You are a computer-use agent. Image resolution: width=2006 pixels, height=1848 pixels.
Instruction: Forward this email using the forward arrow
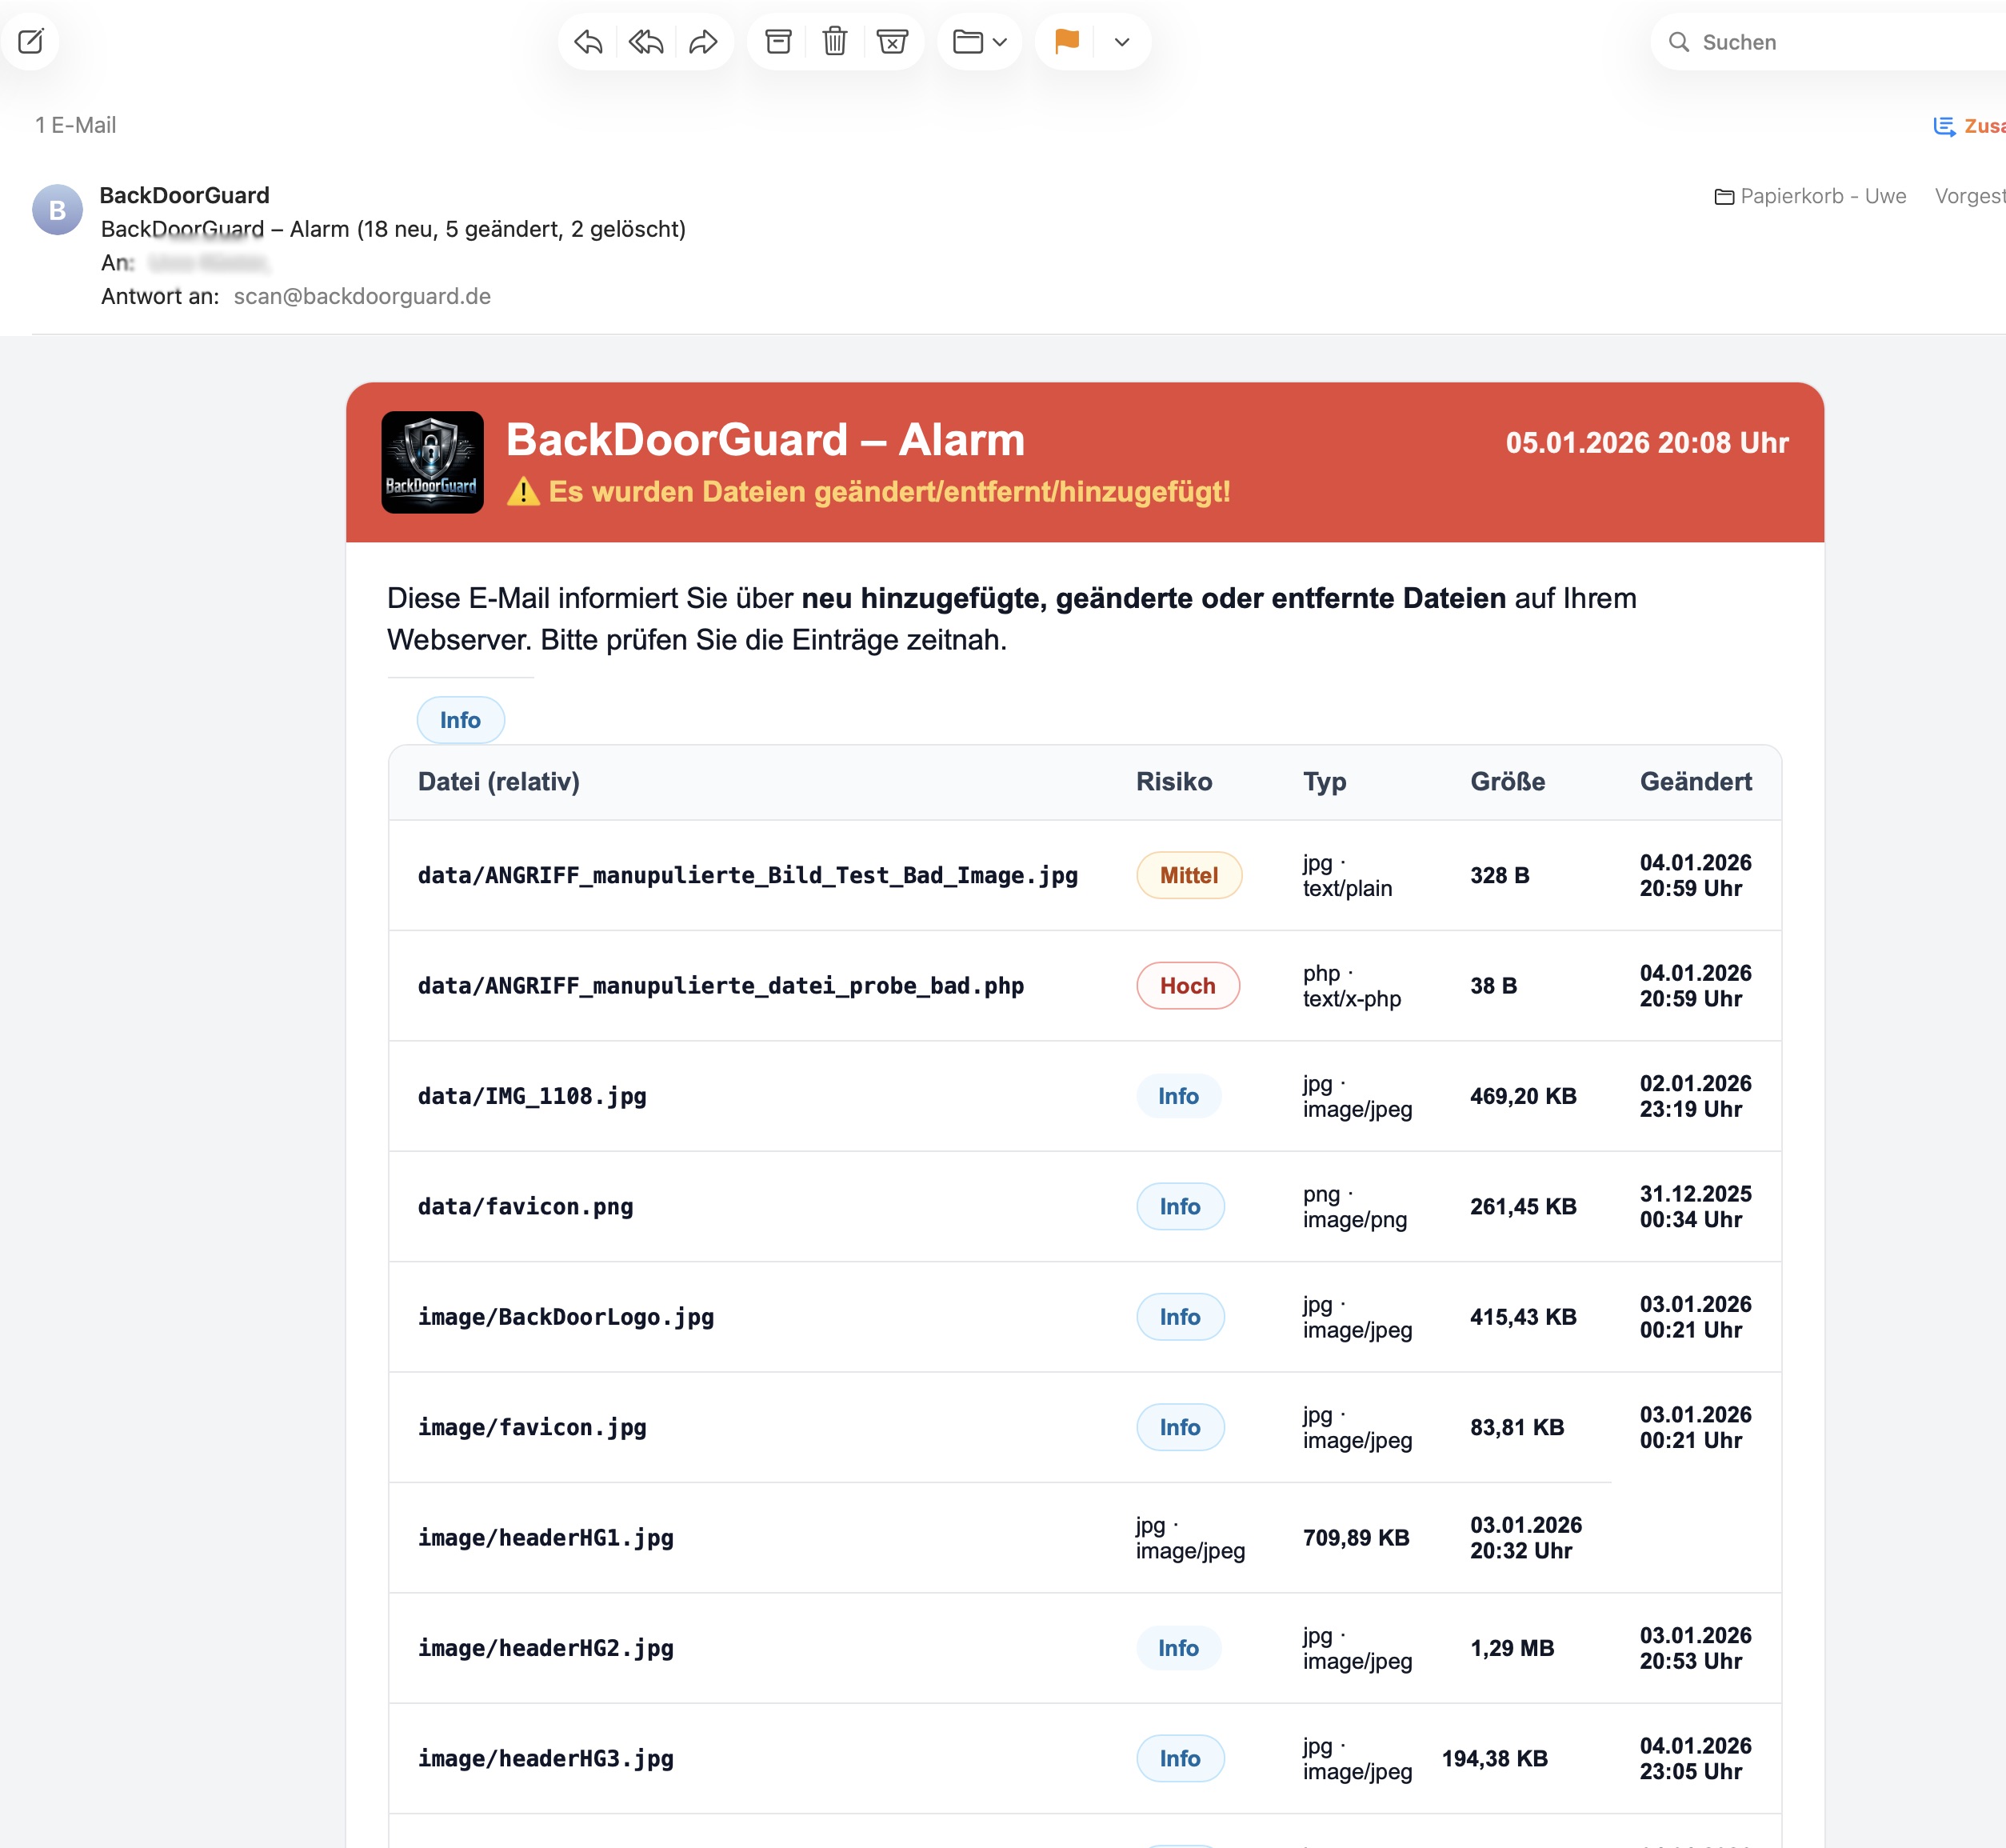click(x=702, y=41)
